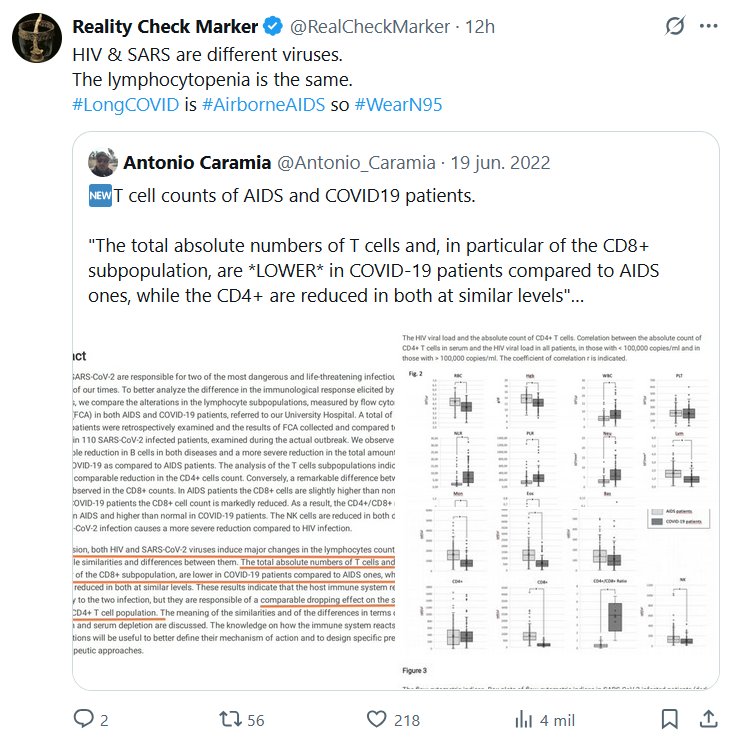Click the blue verified checkmark badge
This screenshot has height=744, width=740.
274,27
